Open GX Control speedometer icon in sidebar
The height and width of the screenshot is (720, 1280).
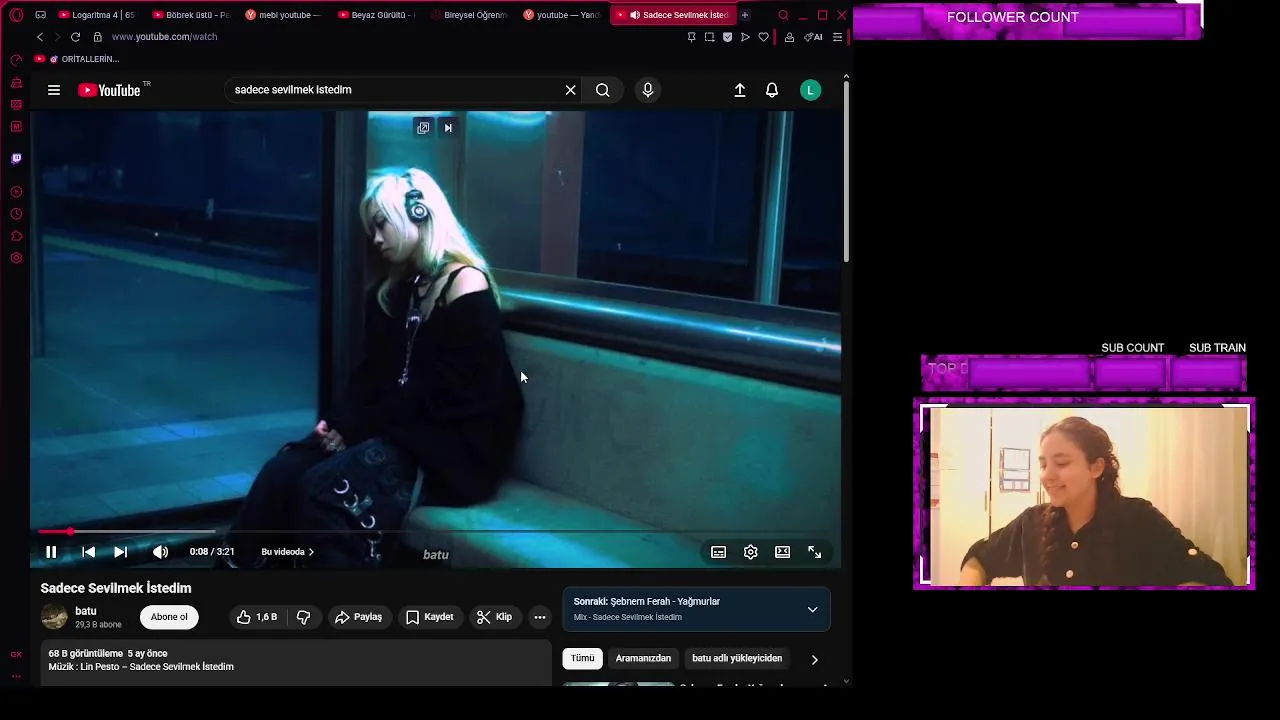tap(16, 60)
